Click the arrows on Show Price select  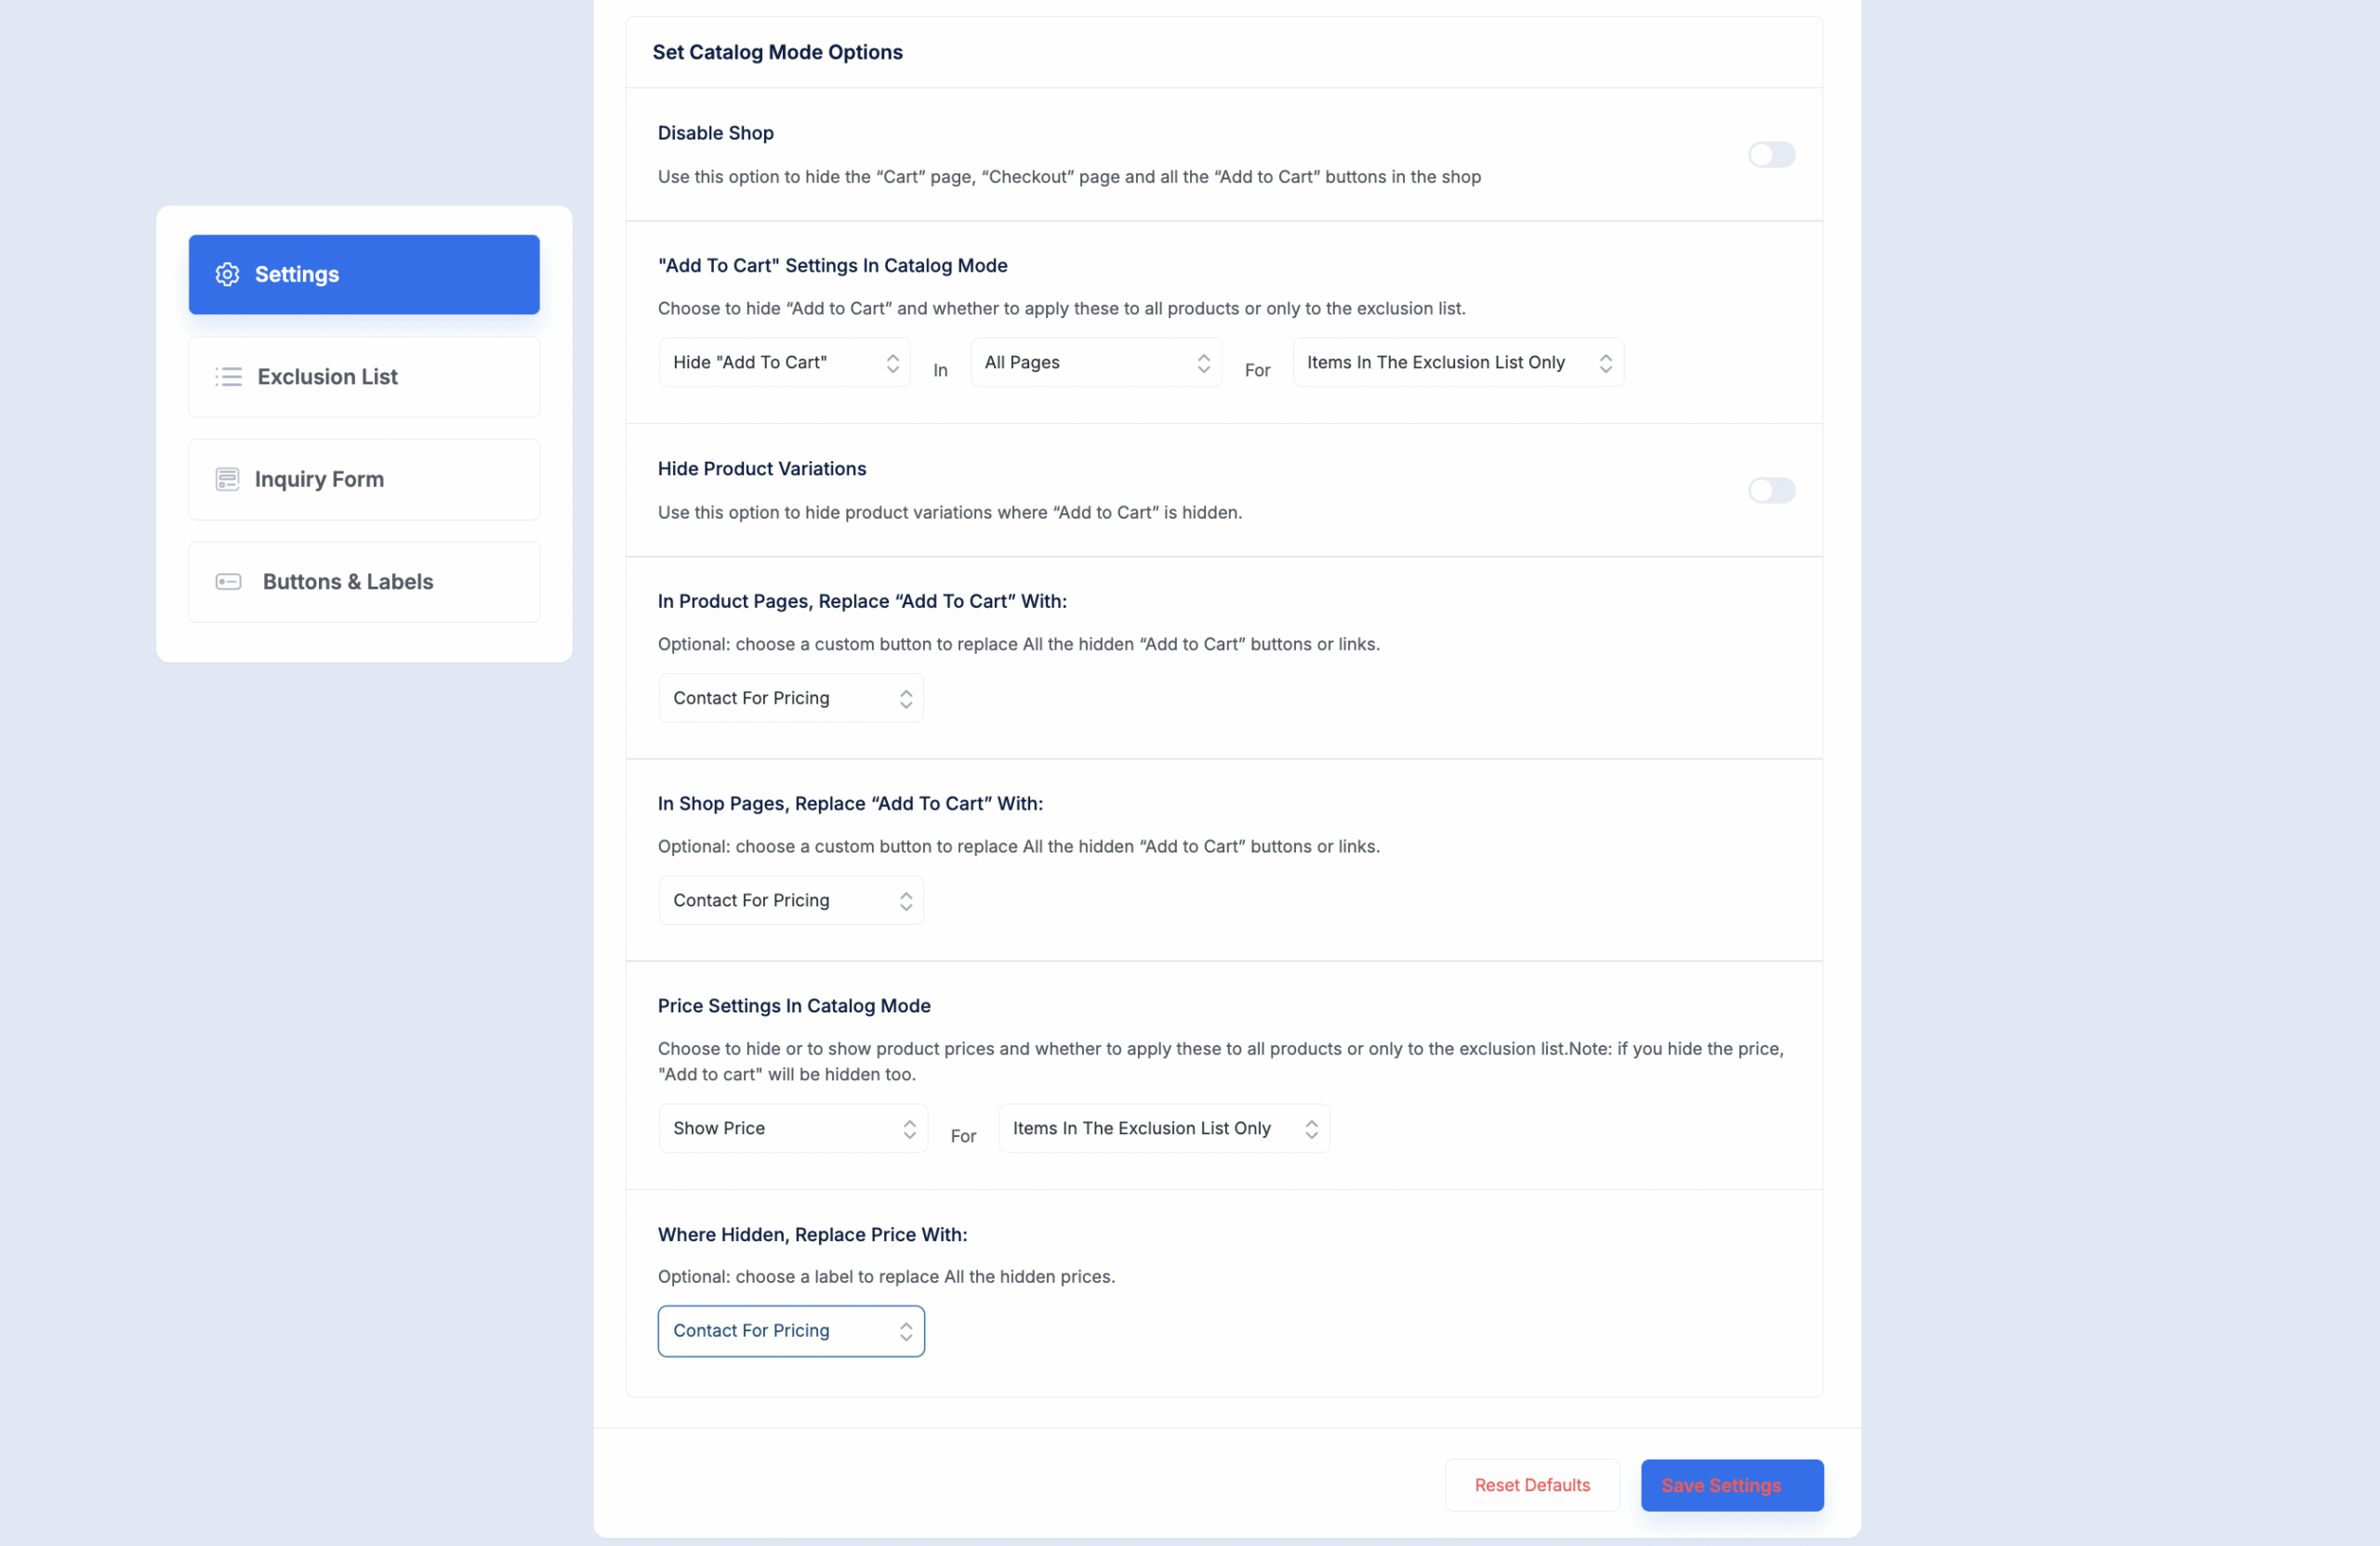(x=909, y=1129)
